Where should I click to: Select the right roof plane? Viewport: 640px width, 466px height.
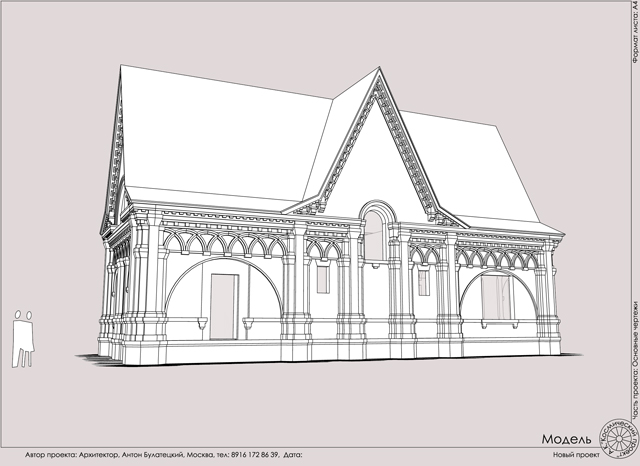pos(478,167)
